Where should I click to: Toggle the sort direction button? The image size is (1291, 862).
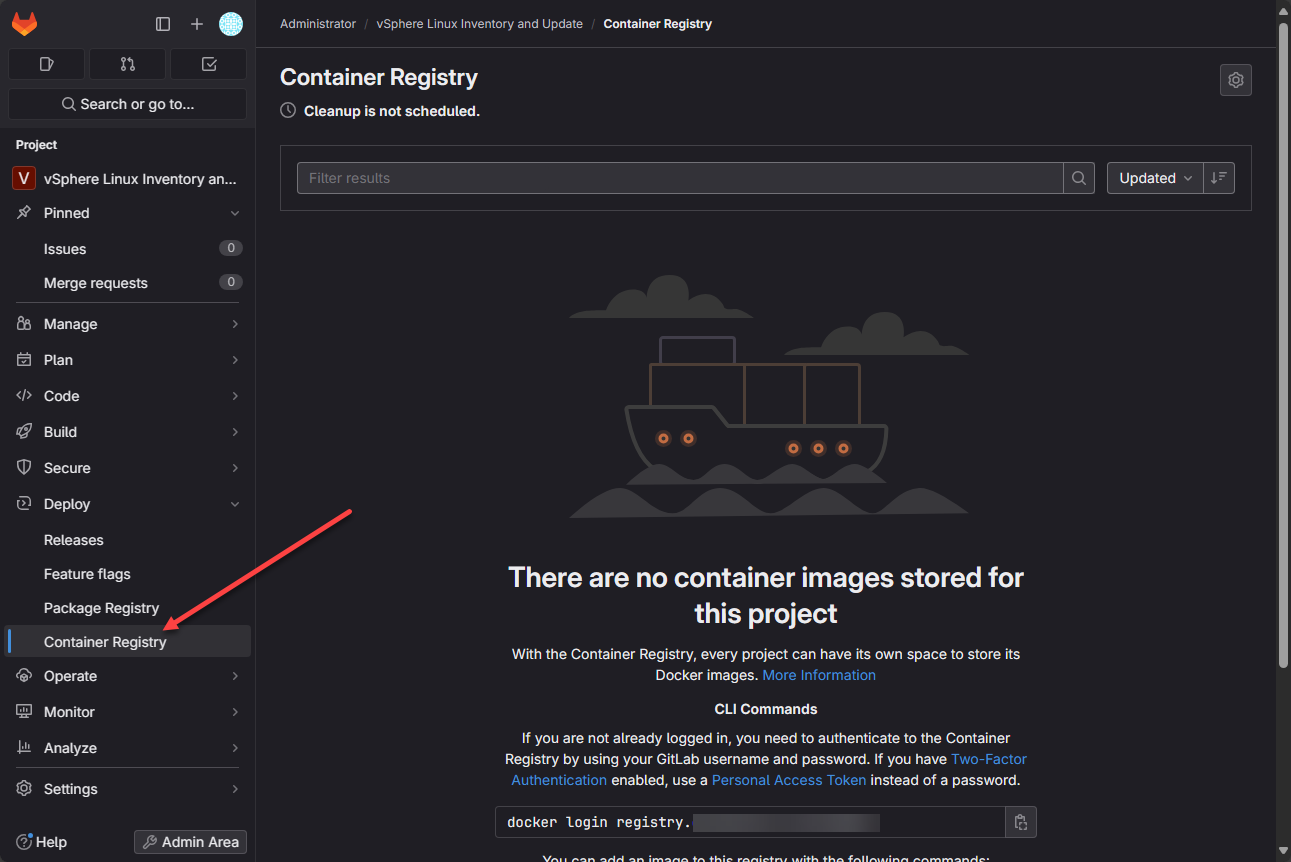pyautogui.click(x=1219, y=178)
